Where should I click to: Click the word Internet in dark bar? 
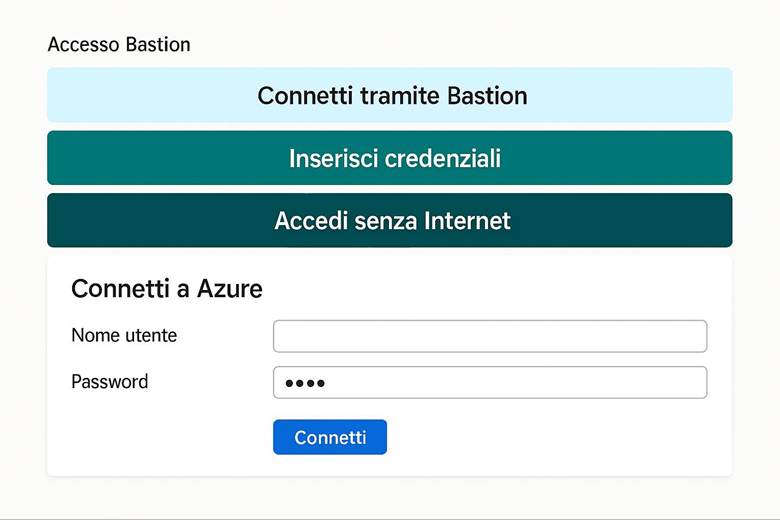tap(465, 221)
